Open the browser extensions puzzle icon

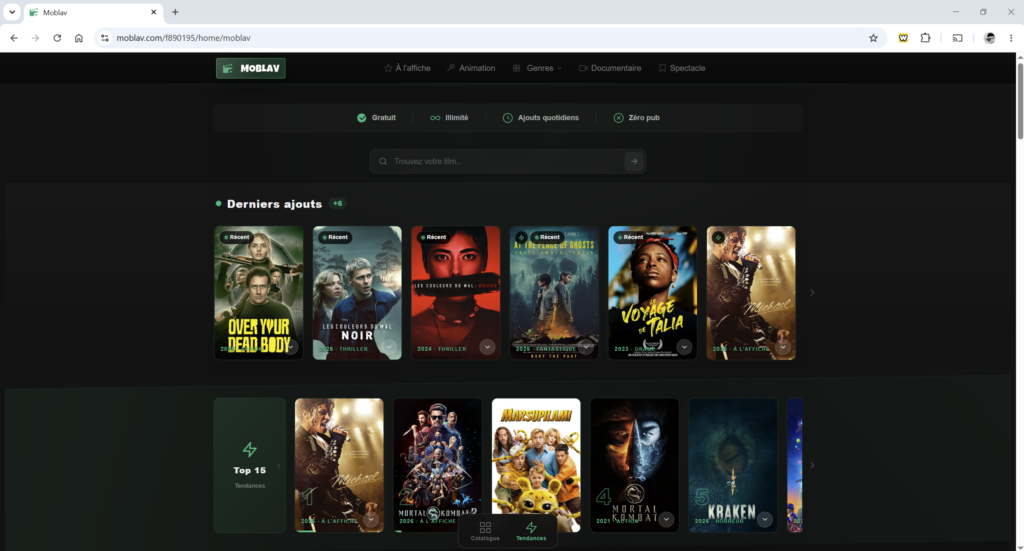925,38
